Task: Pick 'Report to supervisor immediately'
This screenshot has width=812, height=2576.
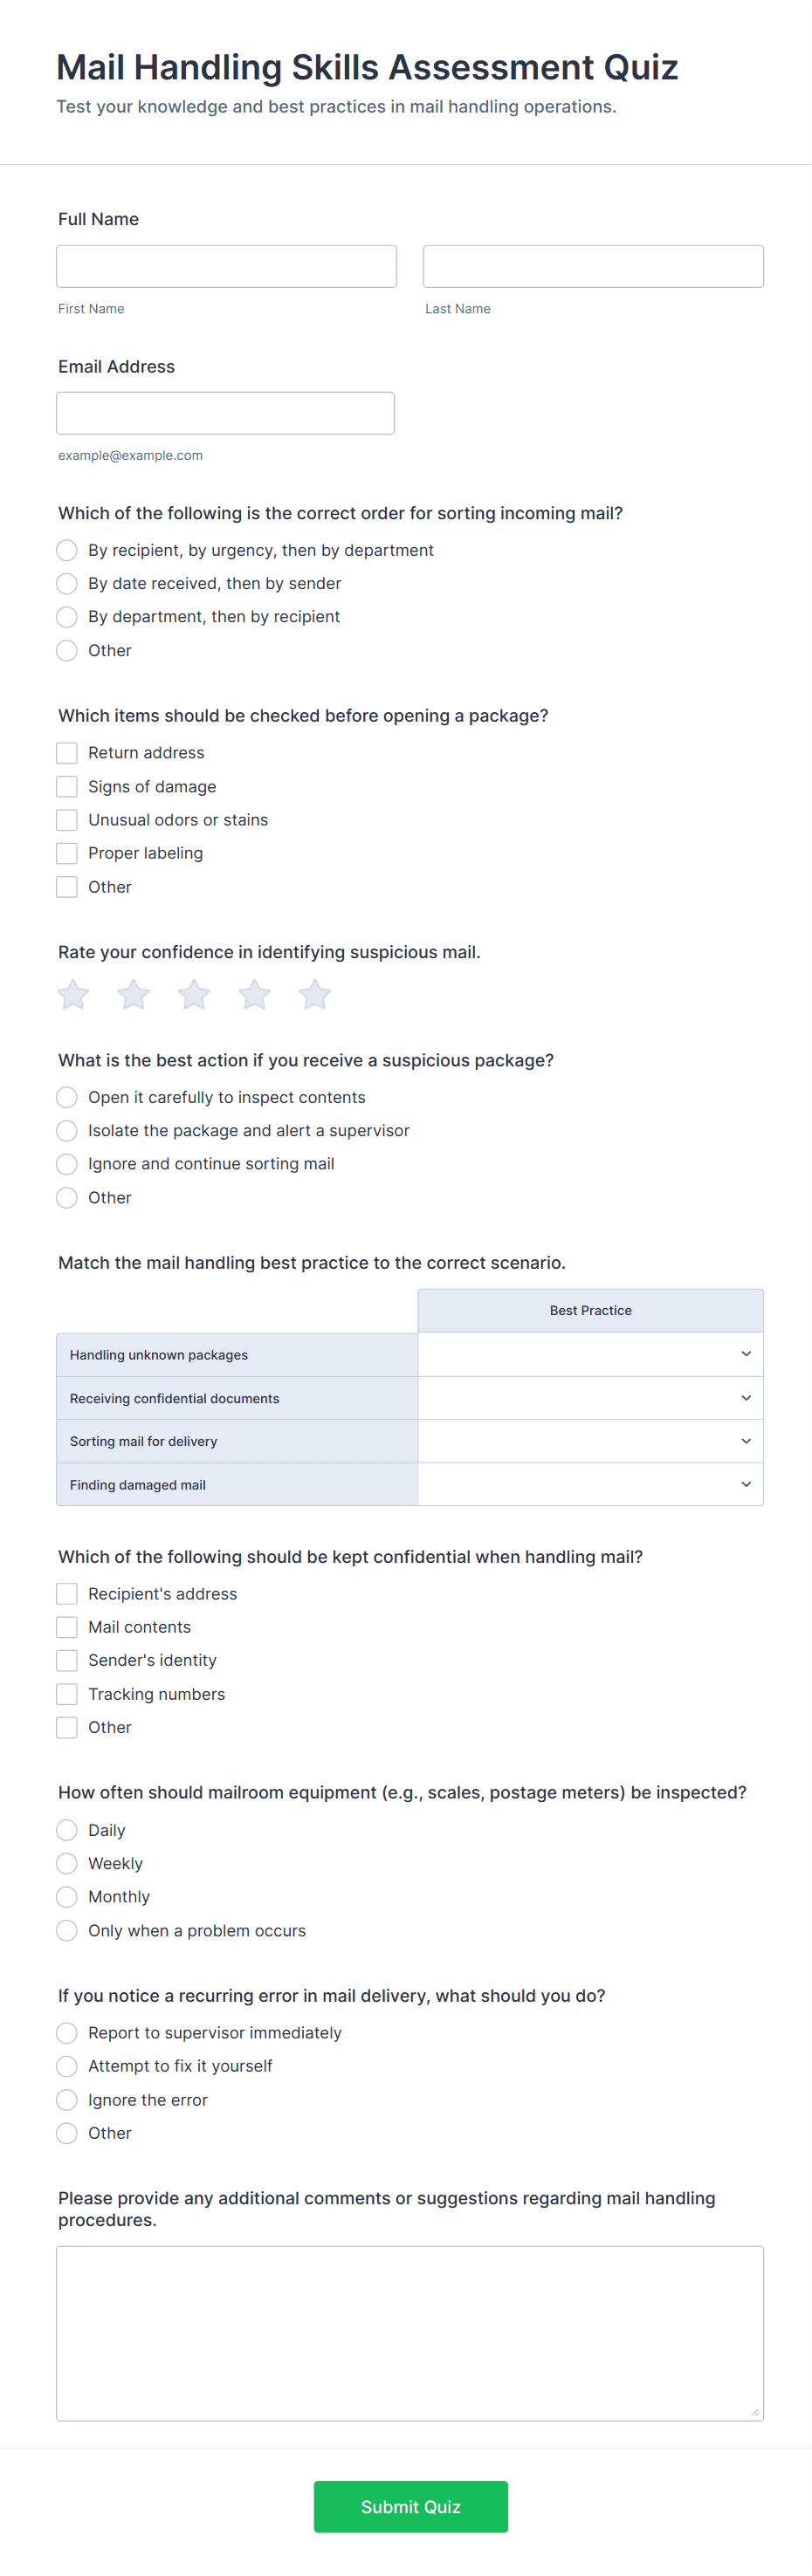Action: pos(67,2033)
